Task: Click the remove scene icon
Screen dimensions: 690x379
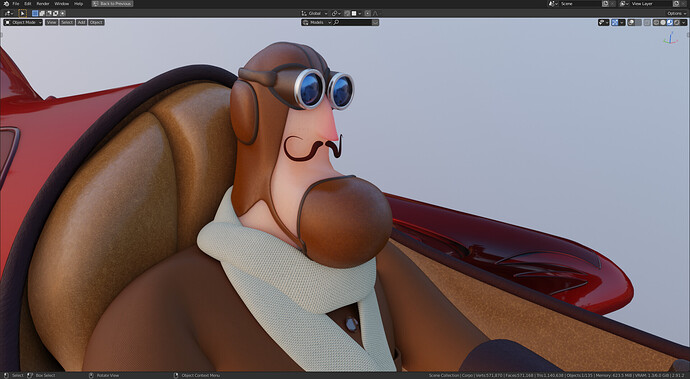Action: (613, 4)
